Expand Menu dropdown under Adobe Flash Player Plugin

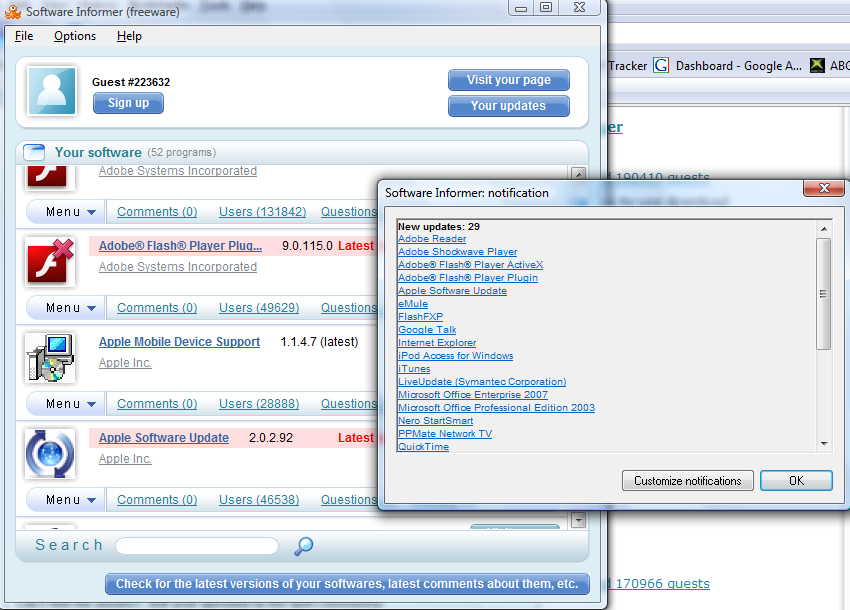(66, 308)
